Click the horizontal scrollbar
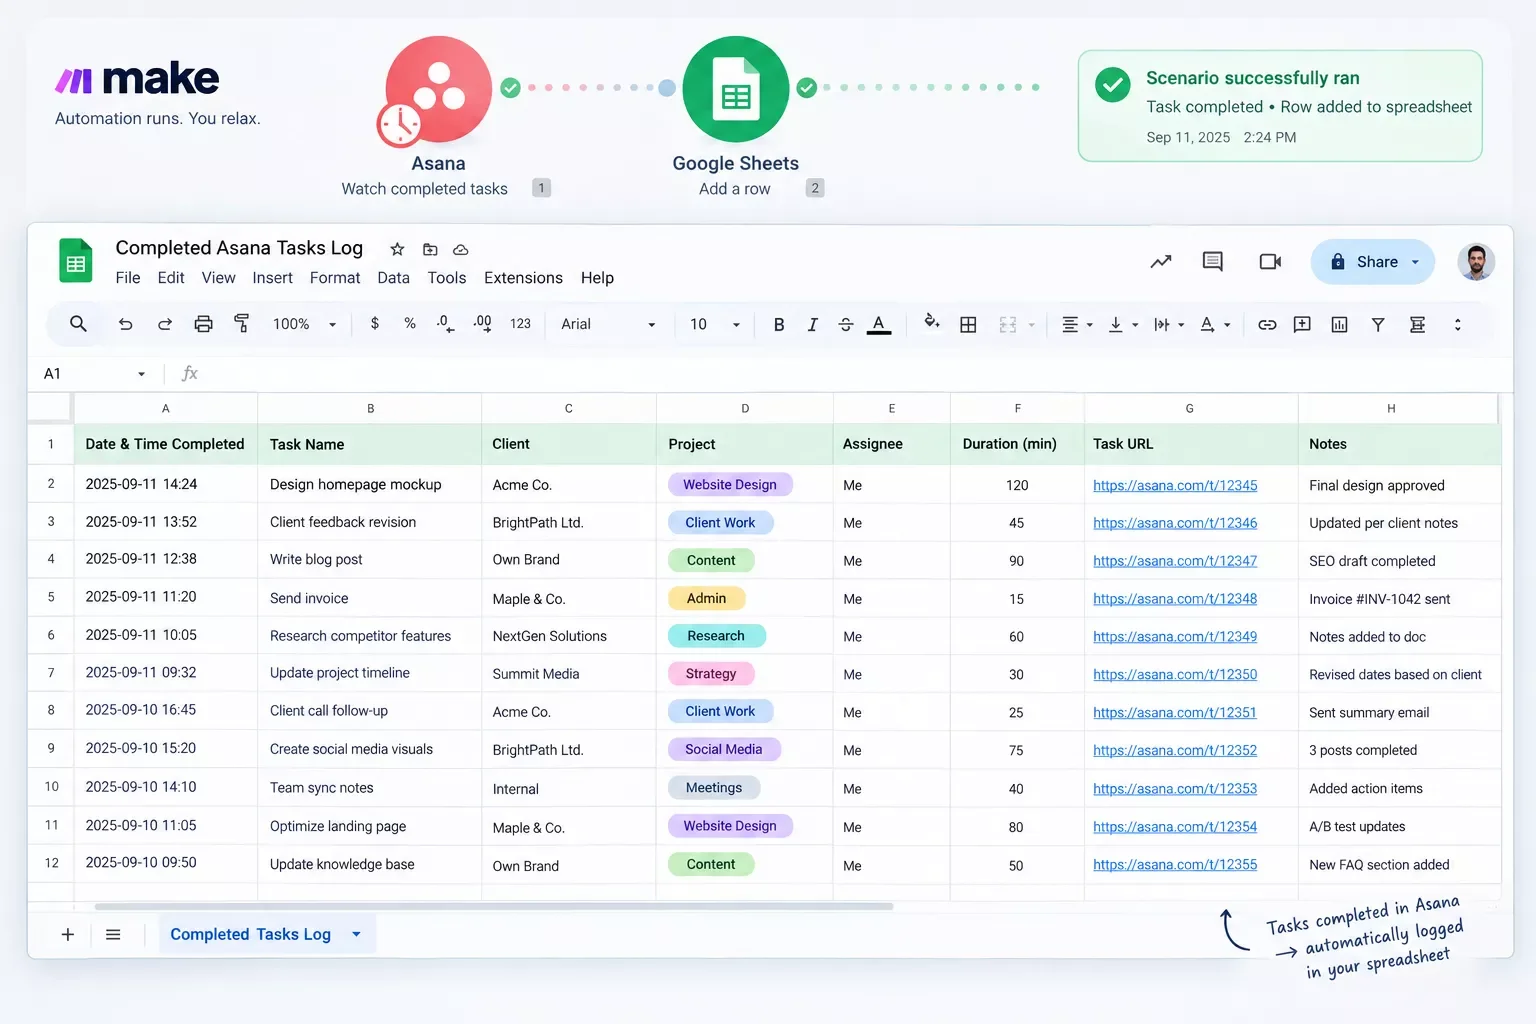This screenshot has width=1536, height=1024. 494,906
